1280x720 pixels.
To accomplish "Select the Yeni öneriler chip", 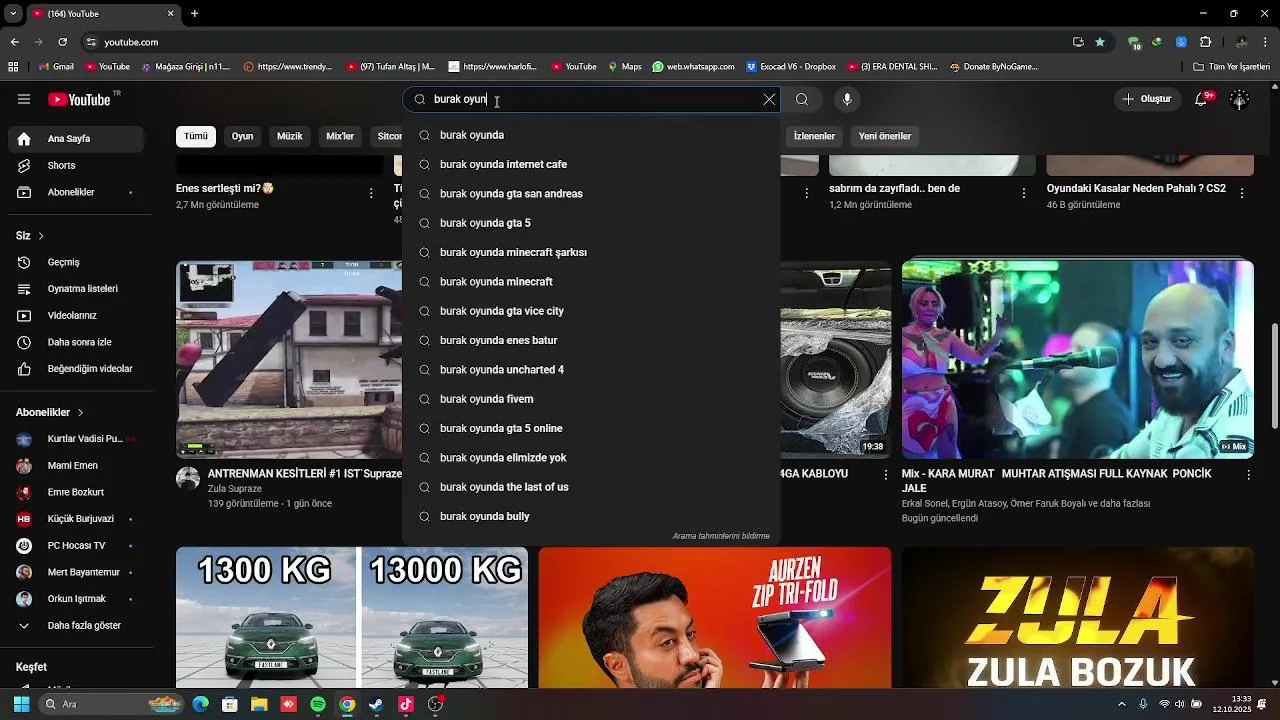I will (885, 136).
